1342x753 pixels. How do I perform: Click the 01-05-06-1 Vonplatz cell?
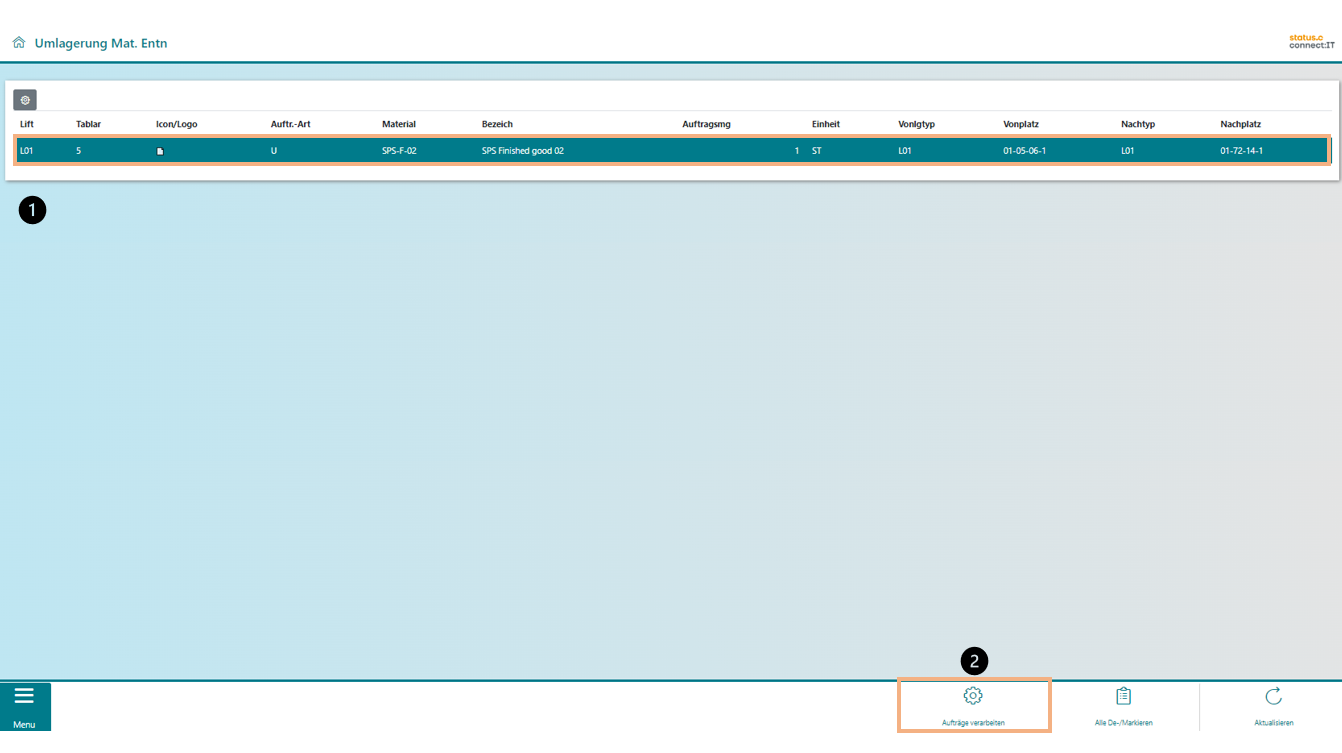pyautogui.click(x=1024, y=151)
